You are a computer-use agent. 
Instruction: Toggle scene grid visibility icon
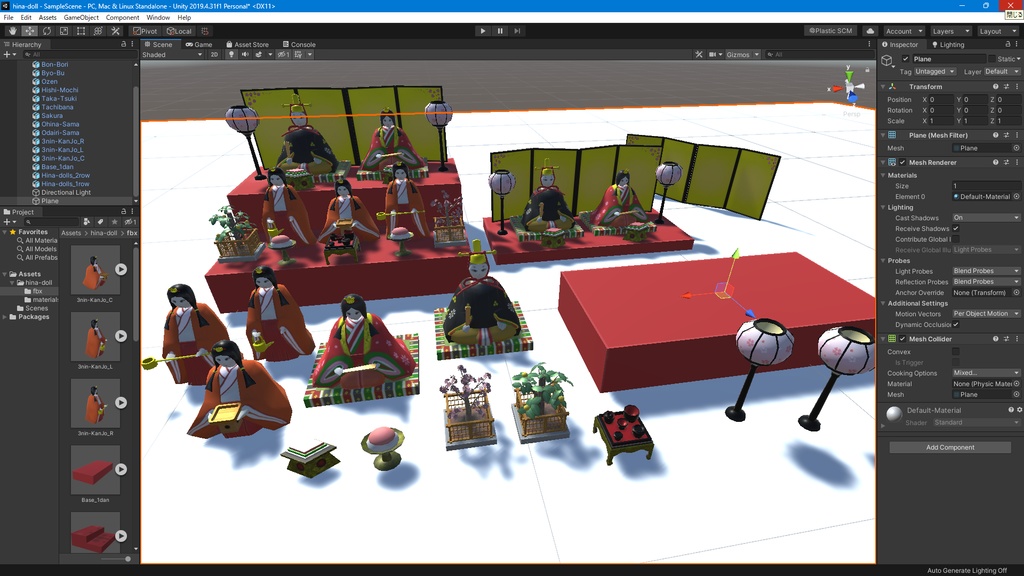pos(298,55)
